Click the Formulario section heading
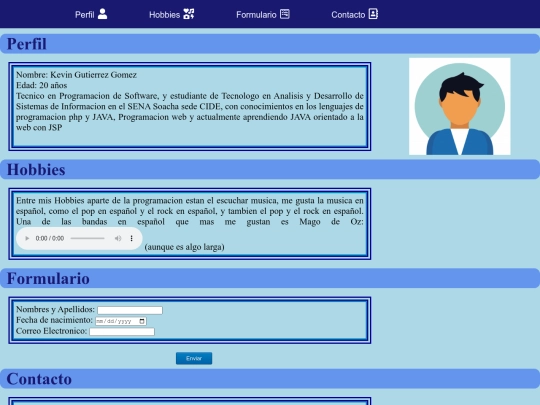 (x=48, y=279)
